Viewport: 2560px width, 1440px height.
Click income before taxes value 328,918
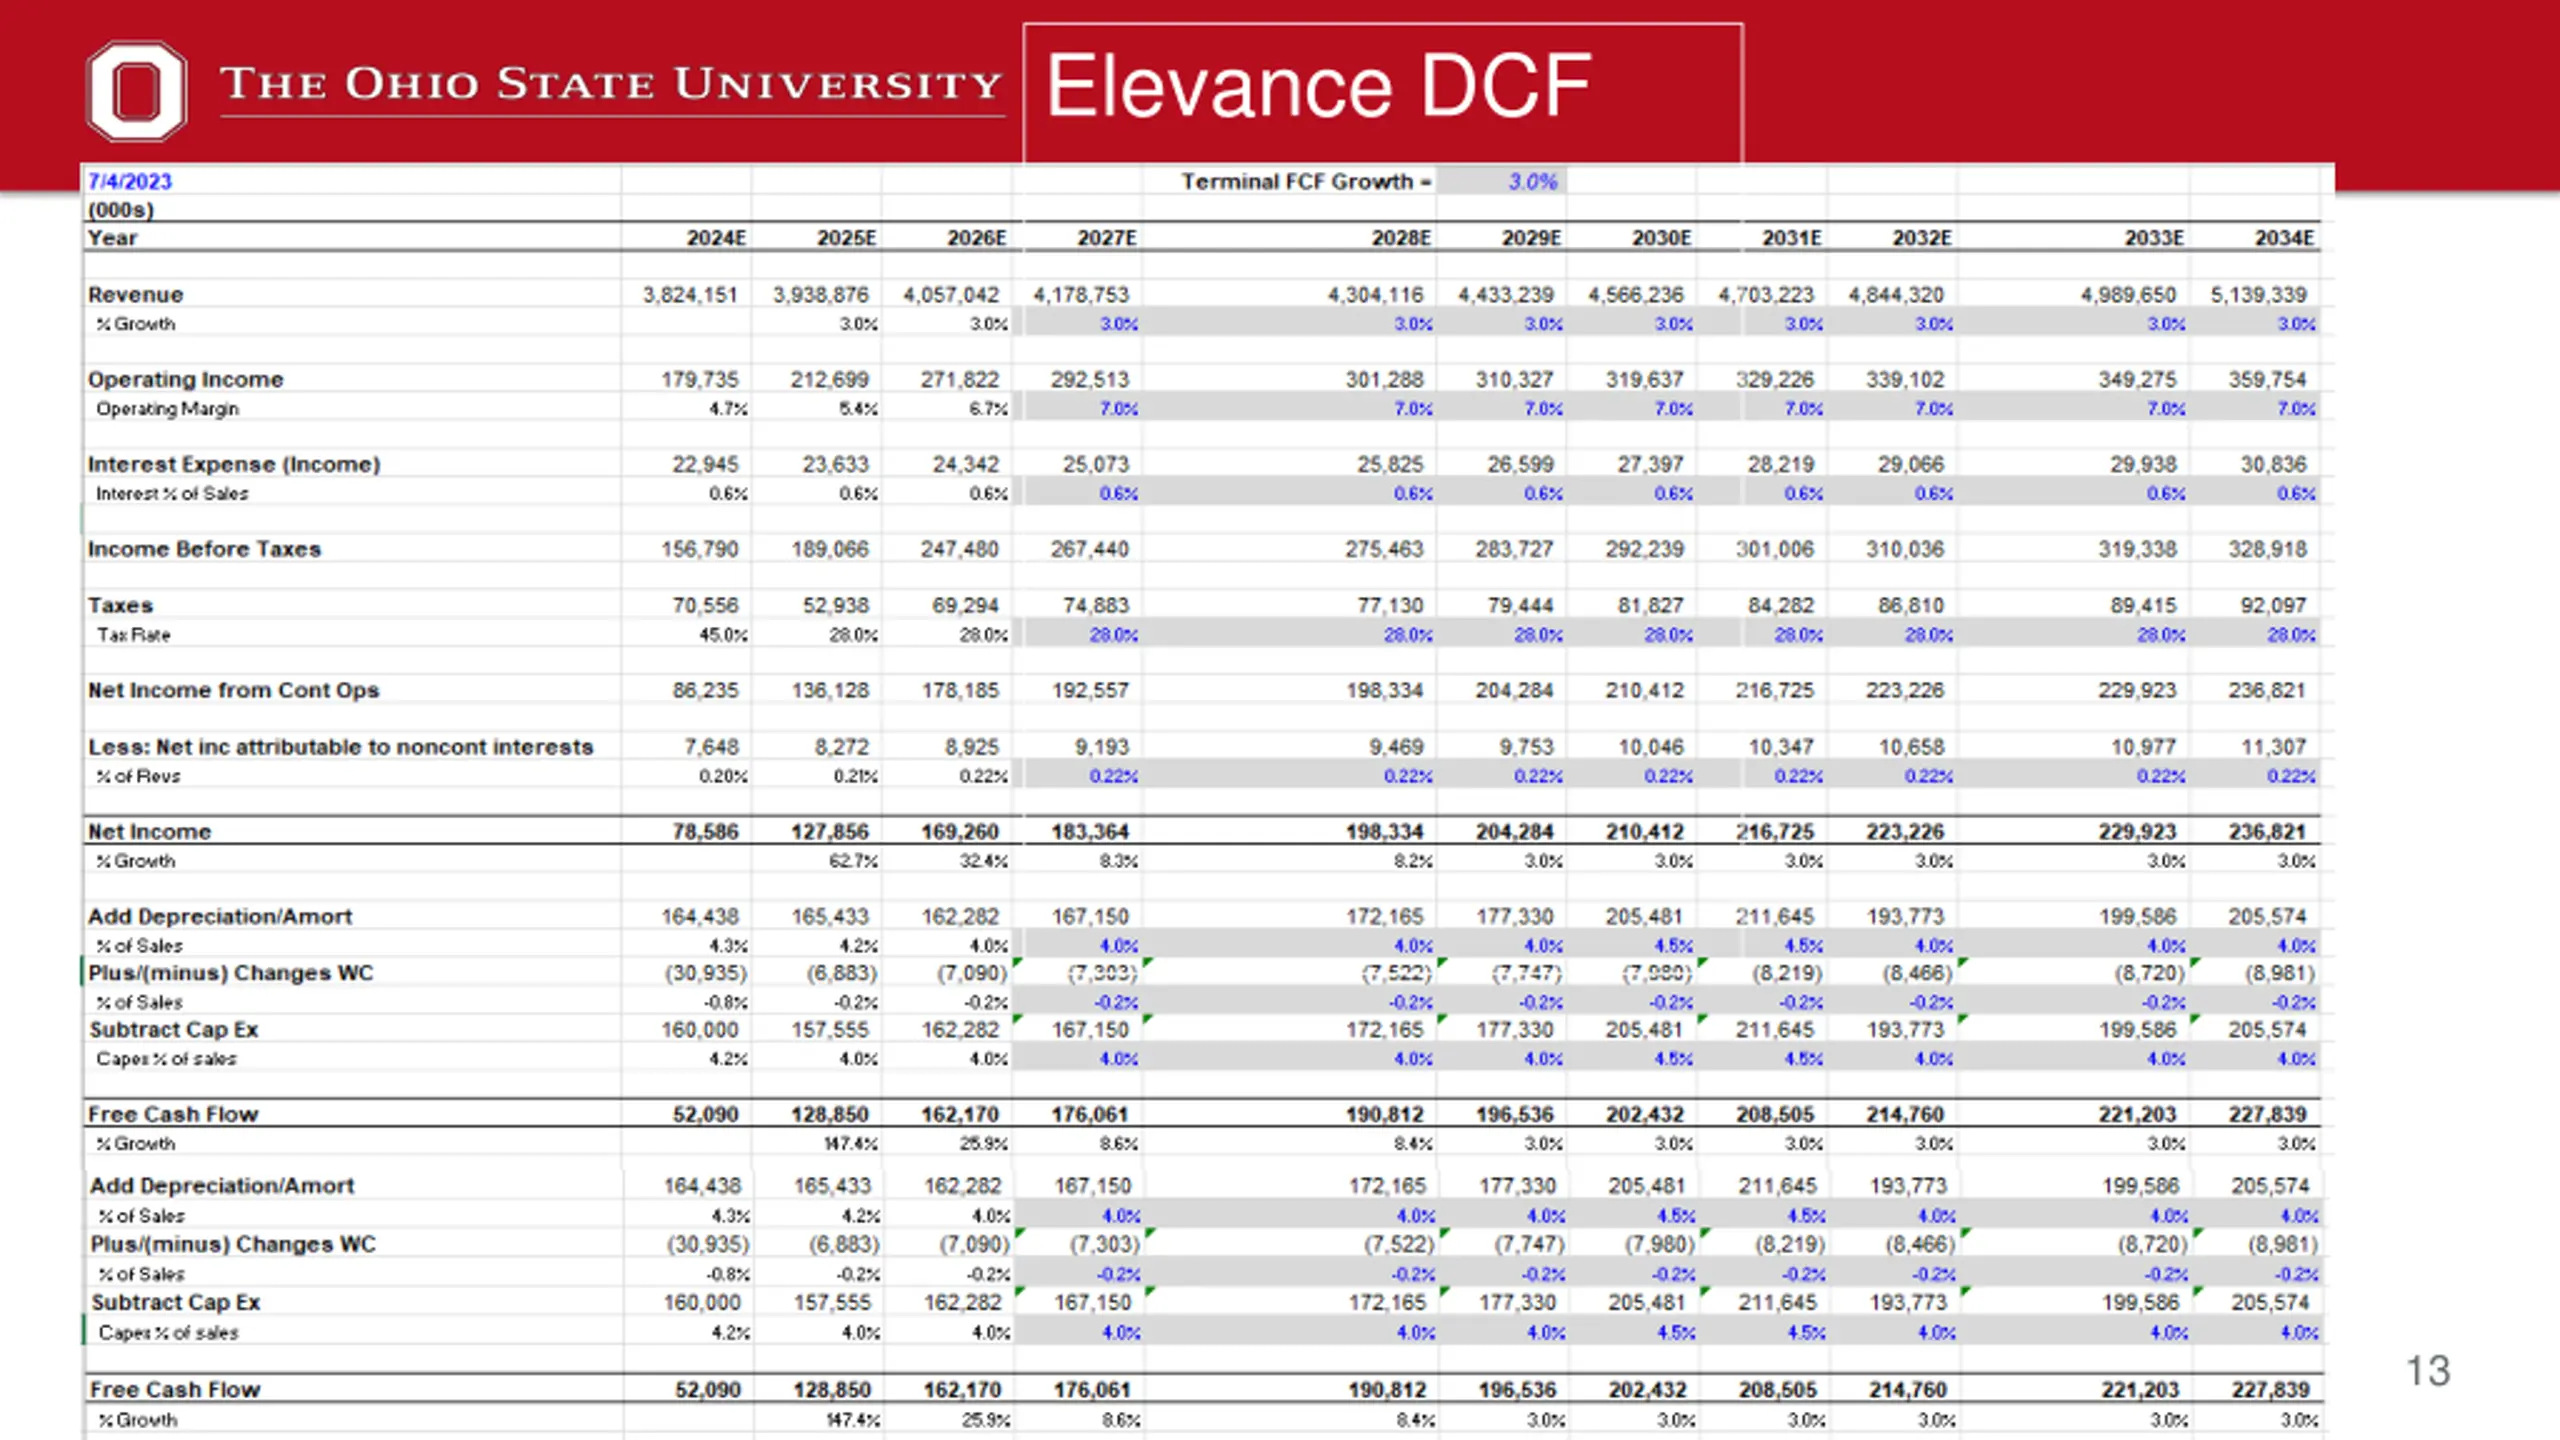click(x=2267, y=550)
